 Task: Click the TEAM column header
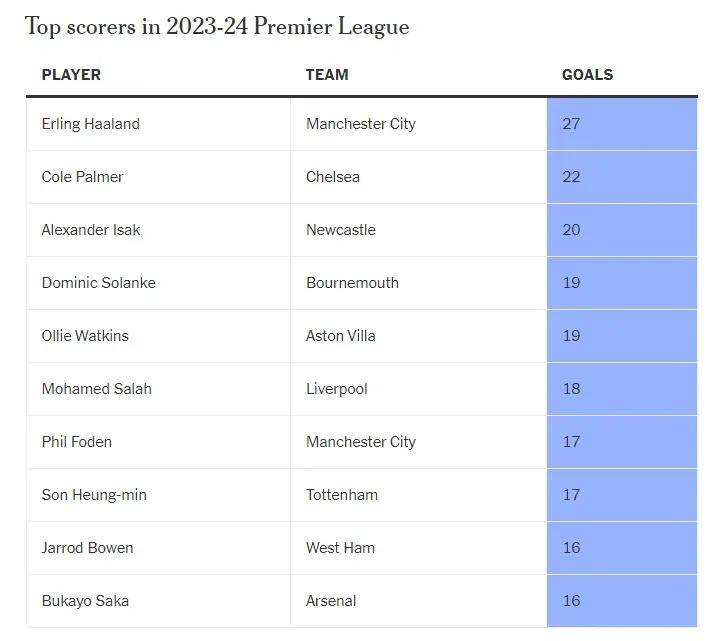tap(327, 75)
